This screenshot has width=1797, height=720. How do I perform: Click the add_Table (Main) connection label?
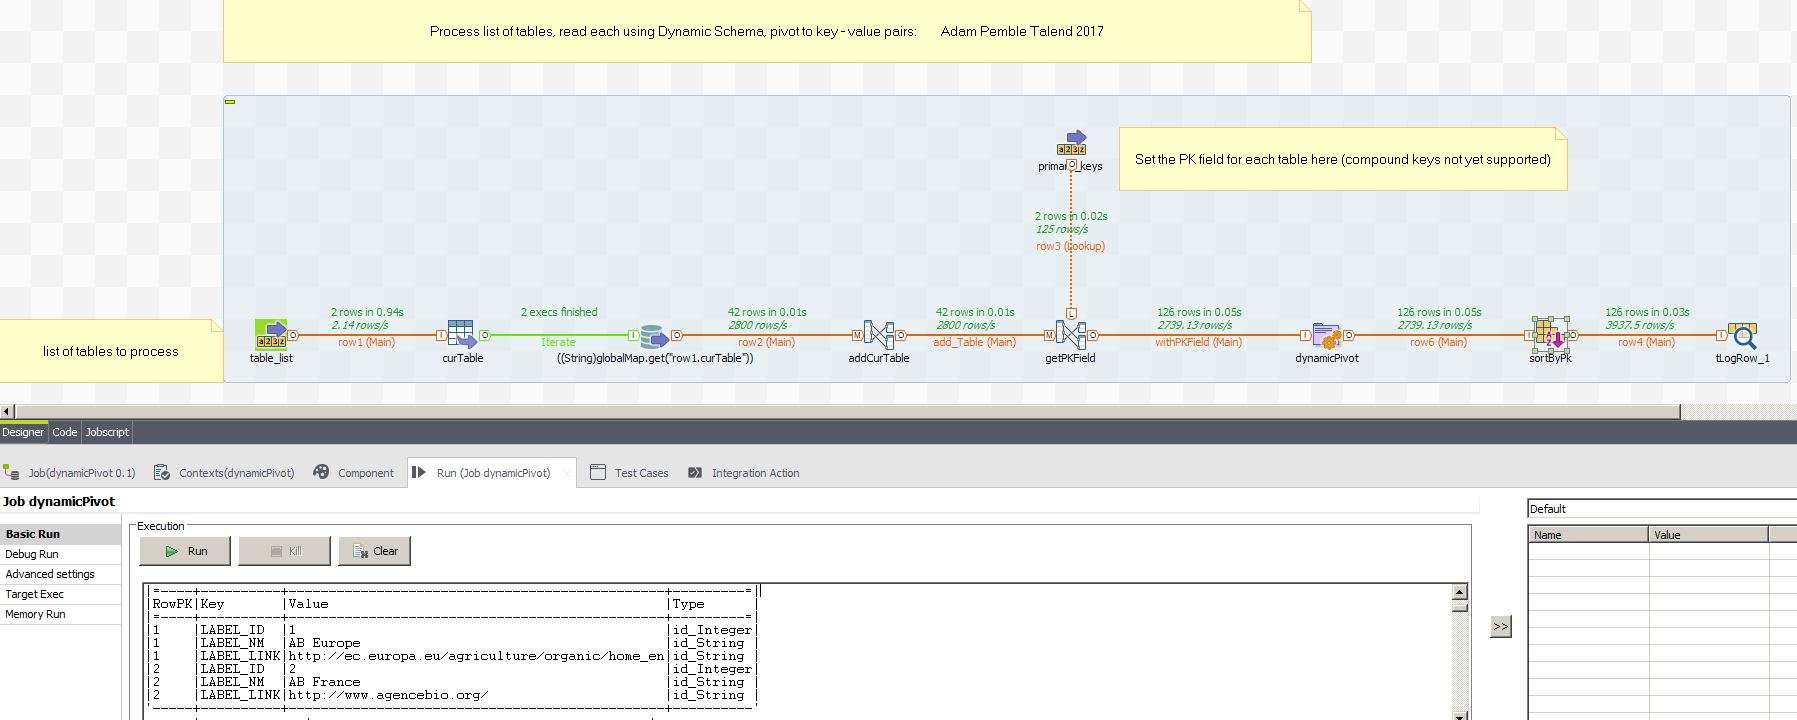pos(974,342)
